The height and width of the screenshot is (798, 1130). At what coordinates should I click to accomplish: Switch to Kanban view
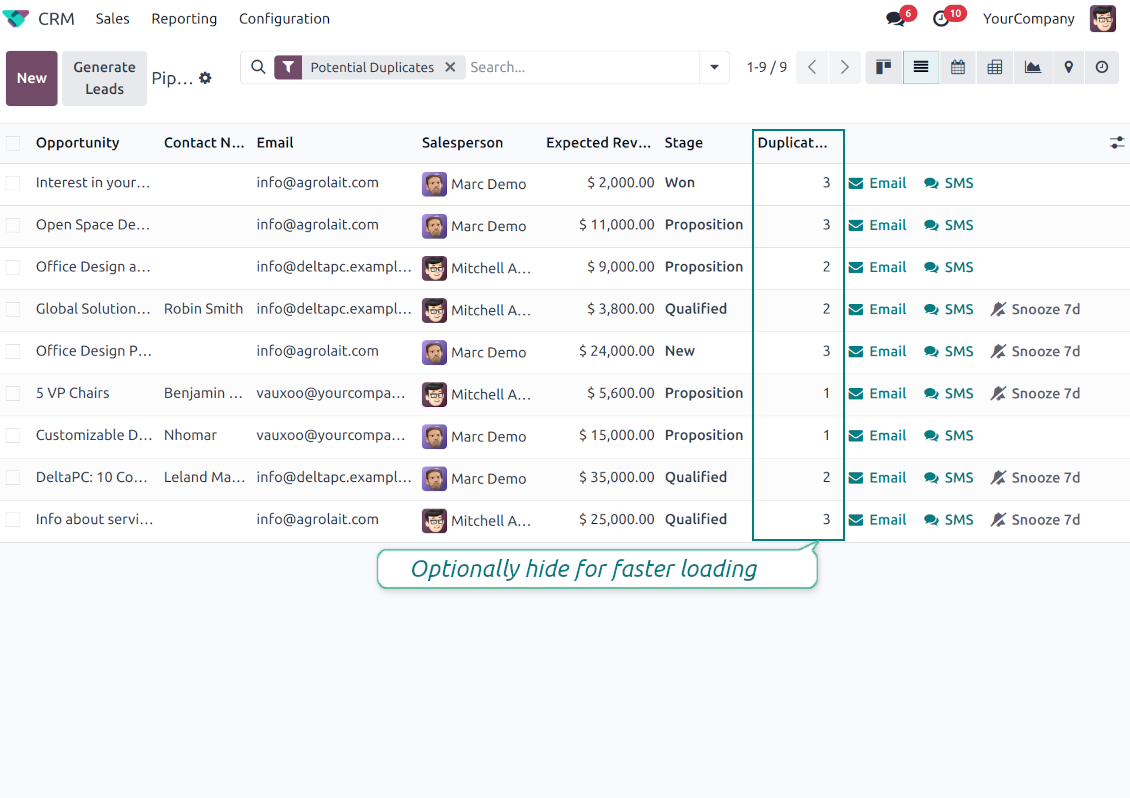(883, 67)
